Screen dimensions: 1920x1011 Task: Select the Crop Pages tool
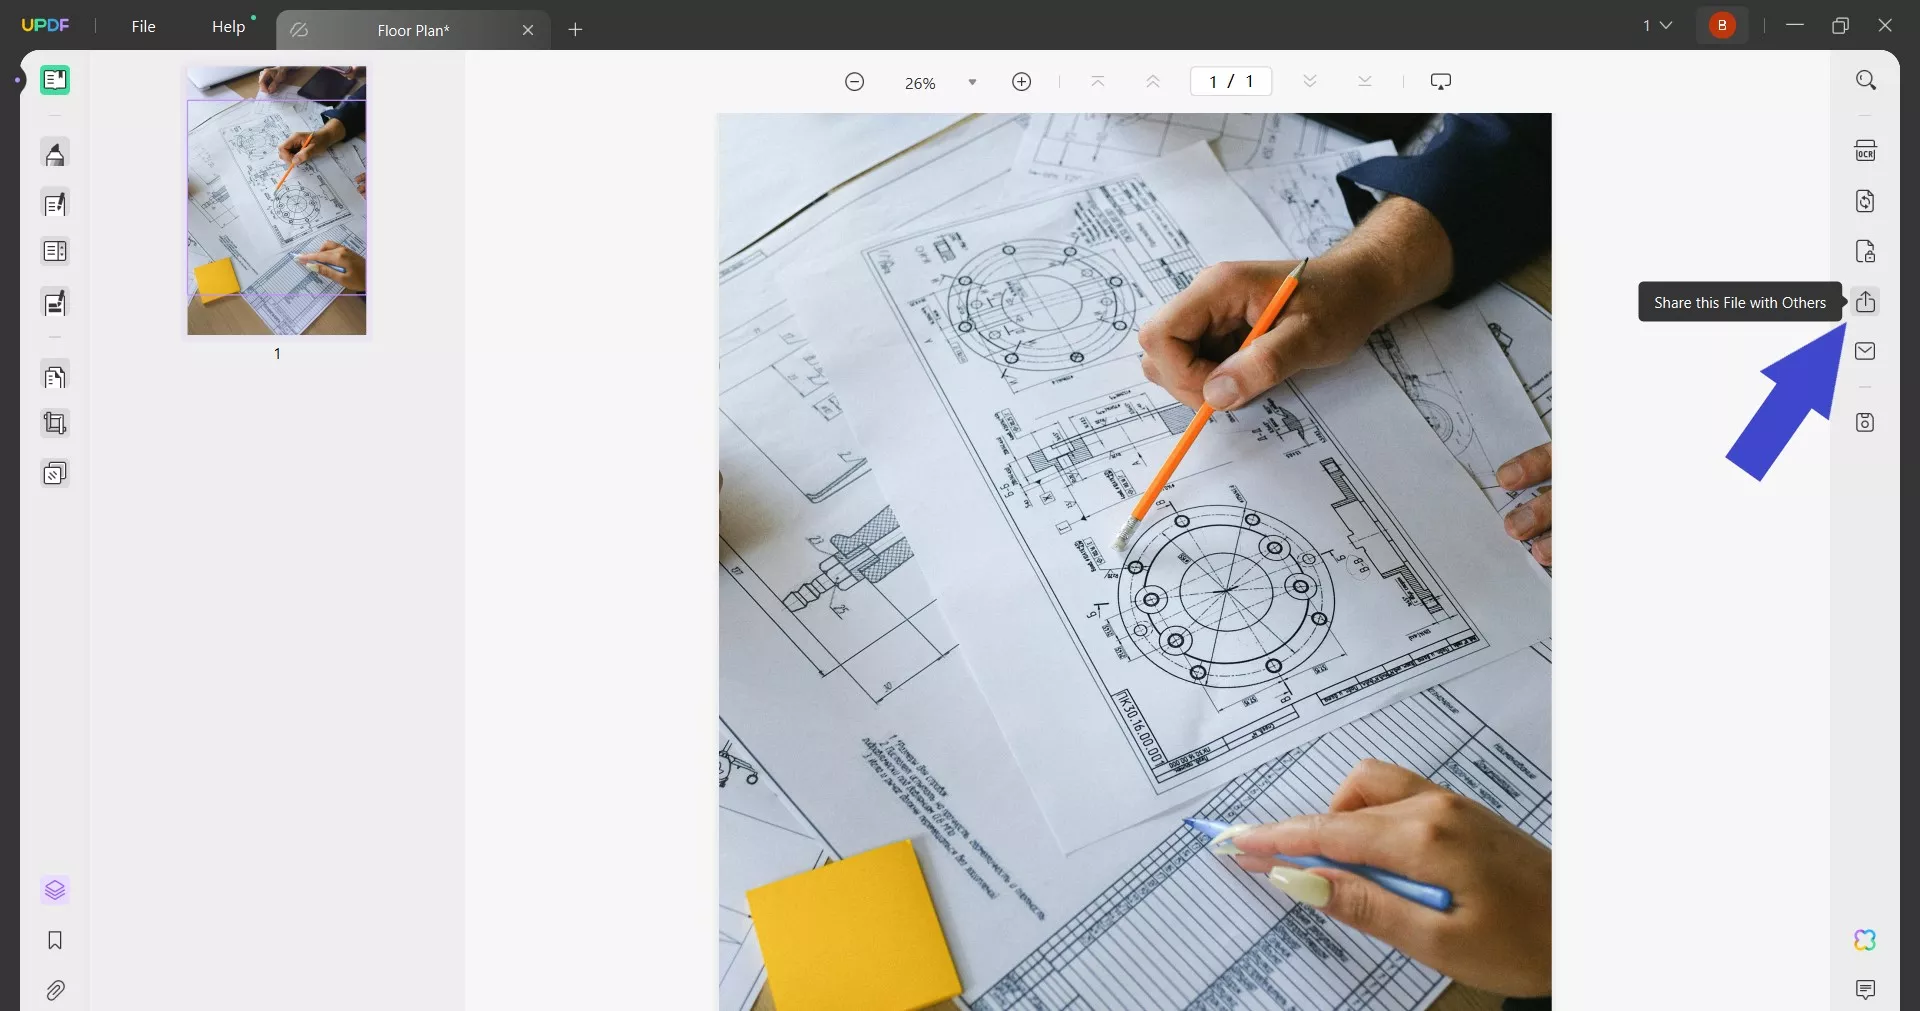tap(55, 423)
